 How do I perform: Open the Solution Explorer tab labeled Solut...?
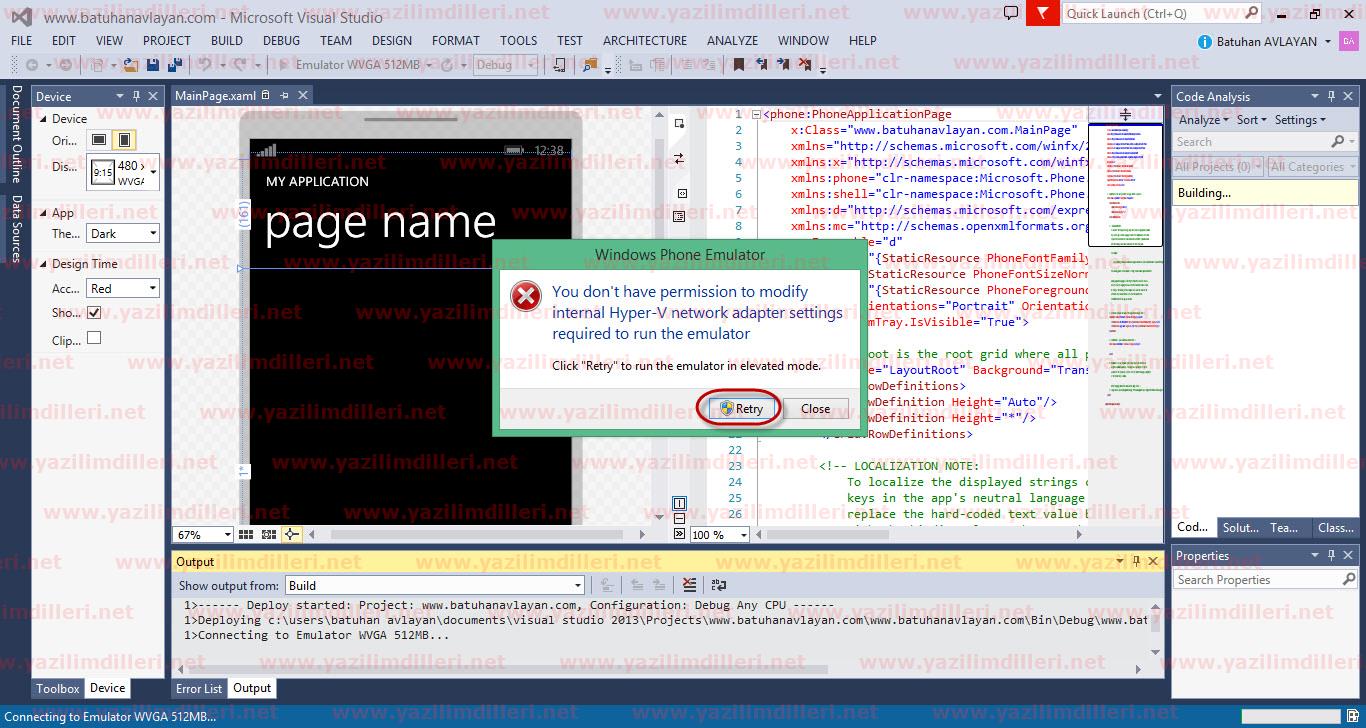(x=1241, y=527)
